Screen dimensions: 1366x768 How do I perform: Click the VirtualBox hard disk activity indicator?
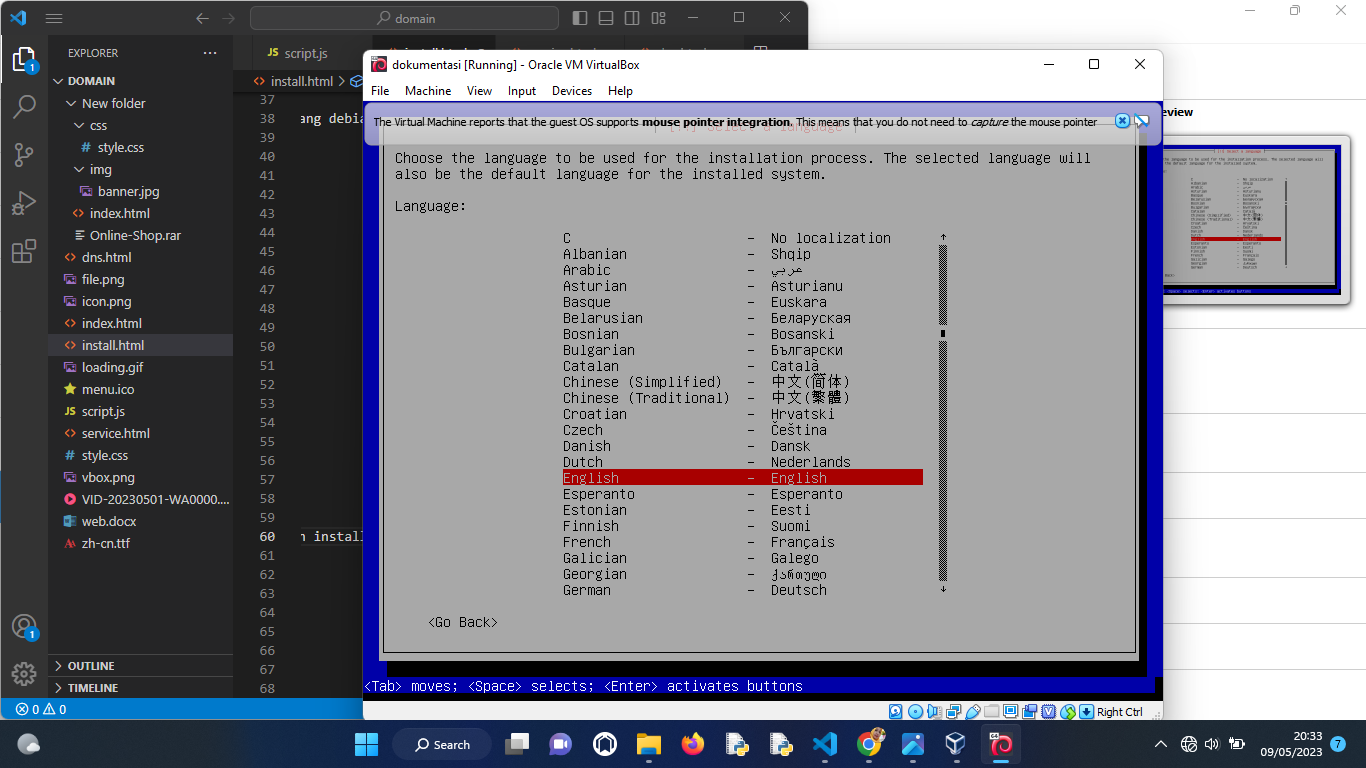(895, 711)
